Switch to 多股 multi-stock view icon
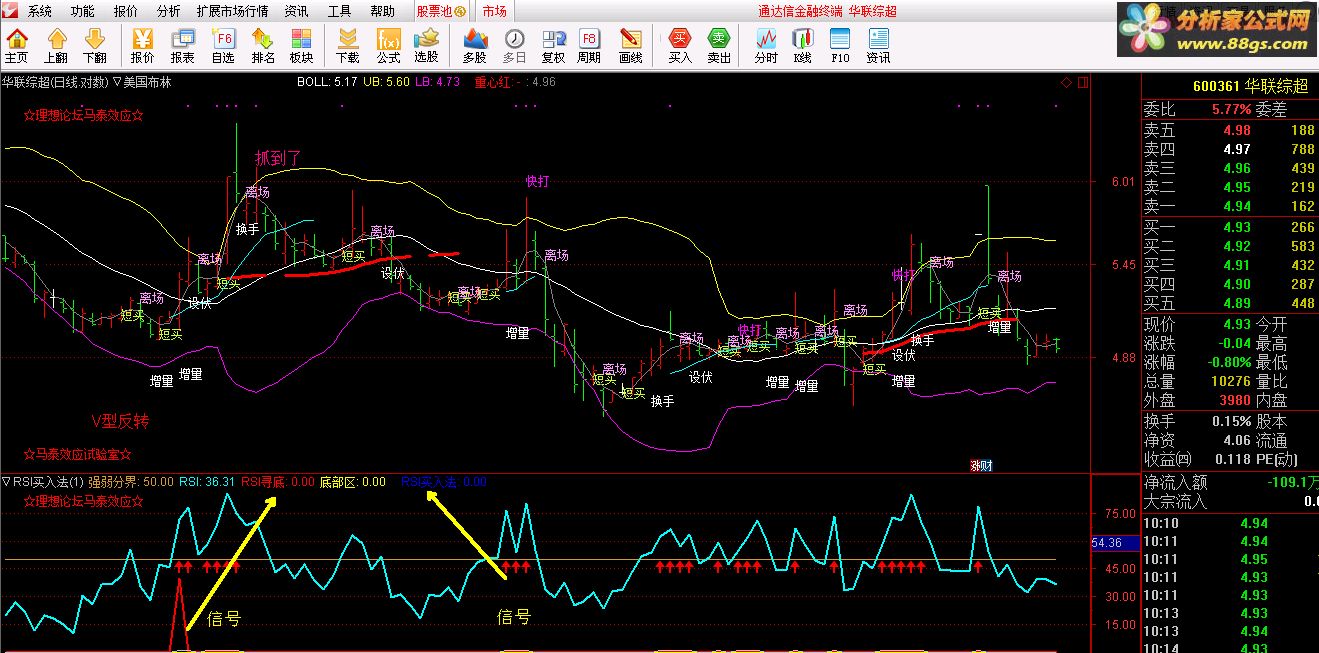1319x653 pixels. [474, 46]
